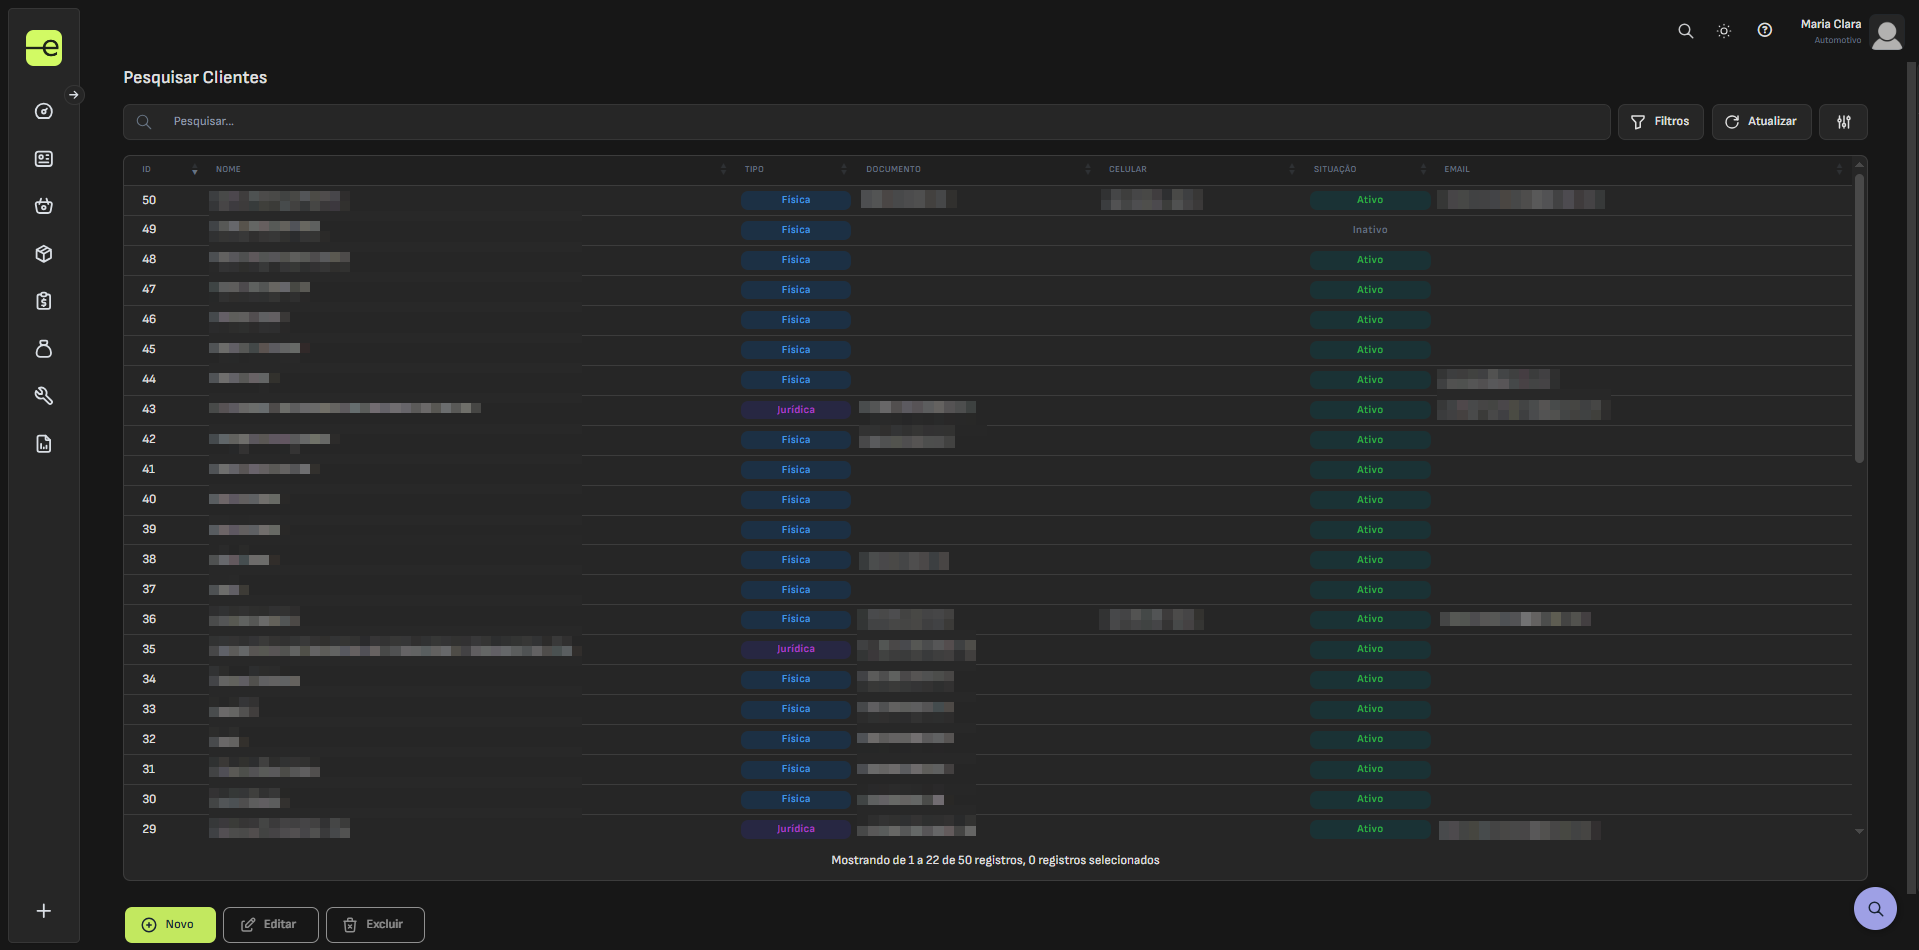The width and height of the screenshot is (1919, 950).
Task: Select the money bag sidebar icon
Action: click(x=44, y=349)
